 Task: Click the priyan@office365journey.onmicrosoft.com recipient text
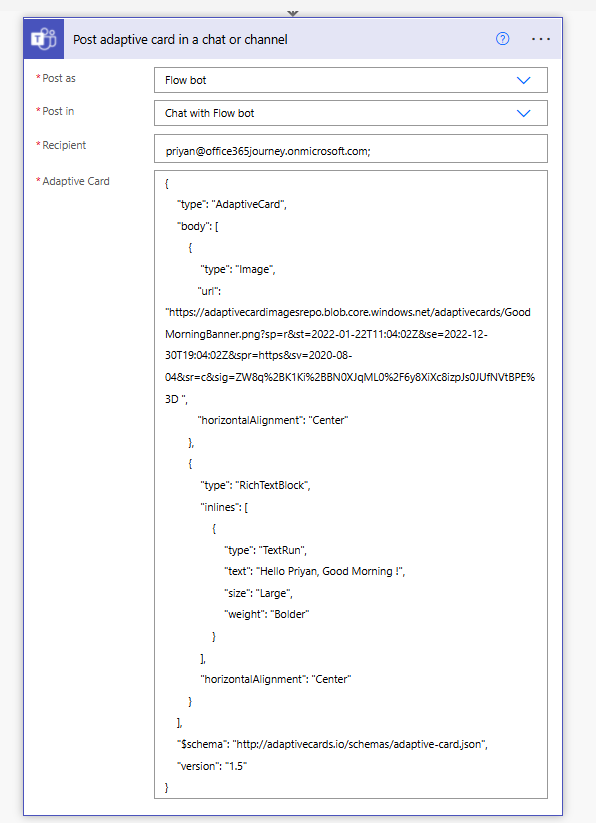coord(268,151)
